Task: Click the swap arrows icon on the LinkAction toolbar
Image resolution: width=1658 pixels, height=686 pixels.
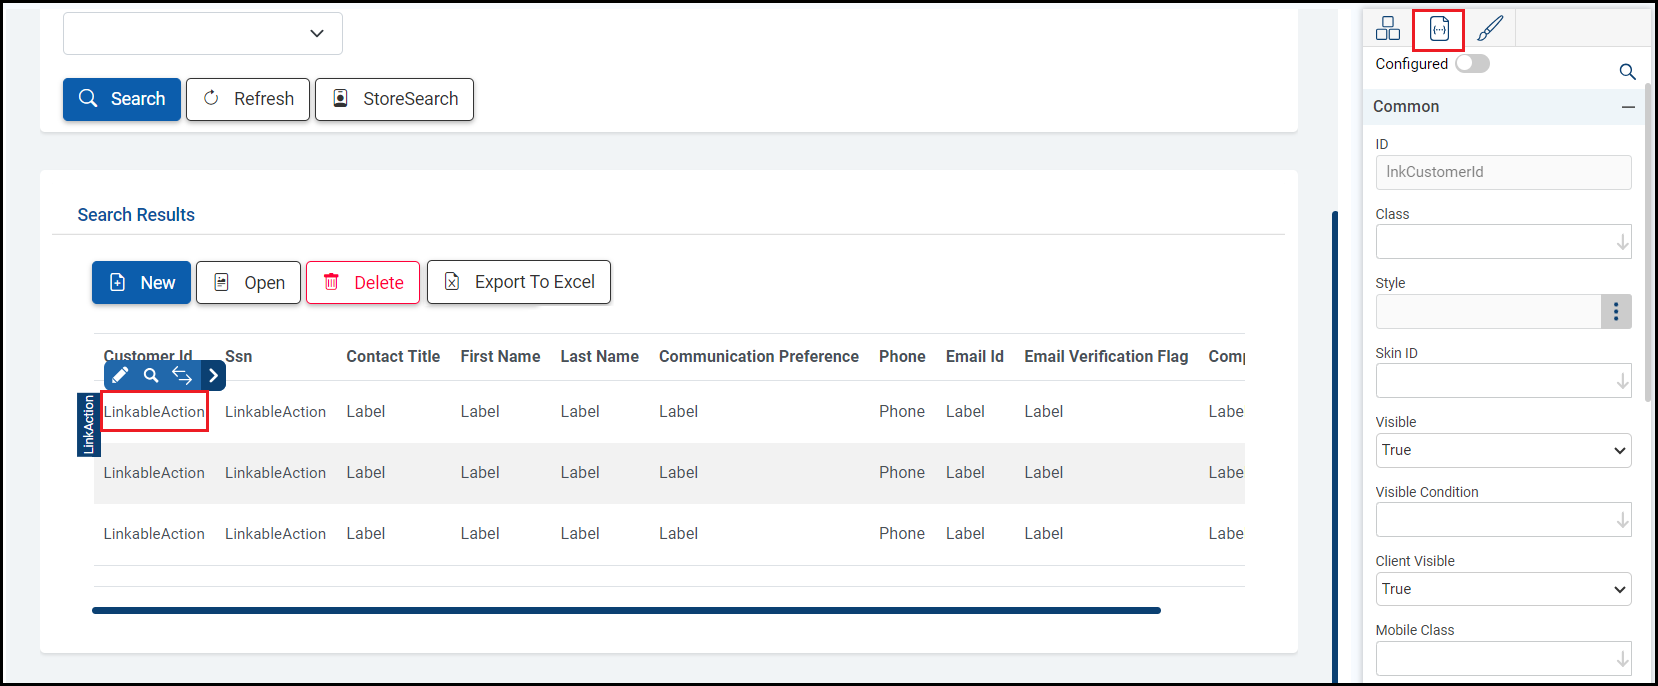Action: [x=182, y=375]
